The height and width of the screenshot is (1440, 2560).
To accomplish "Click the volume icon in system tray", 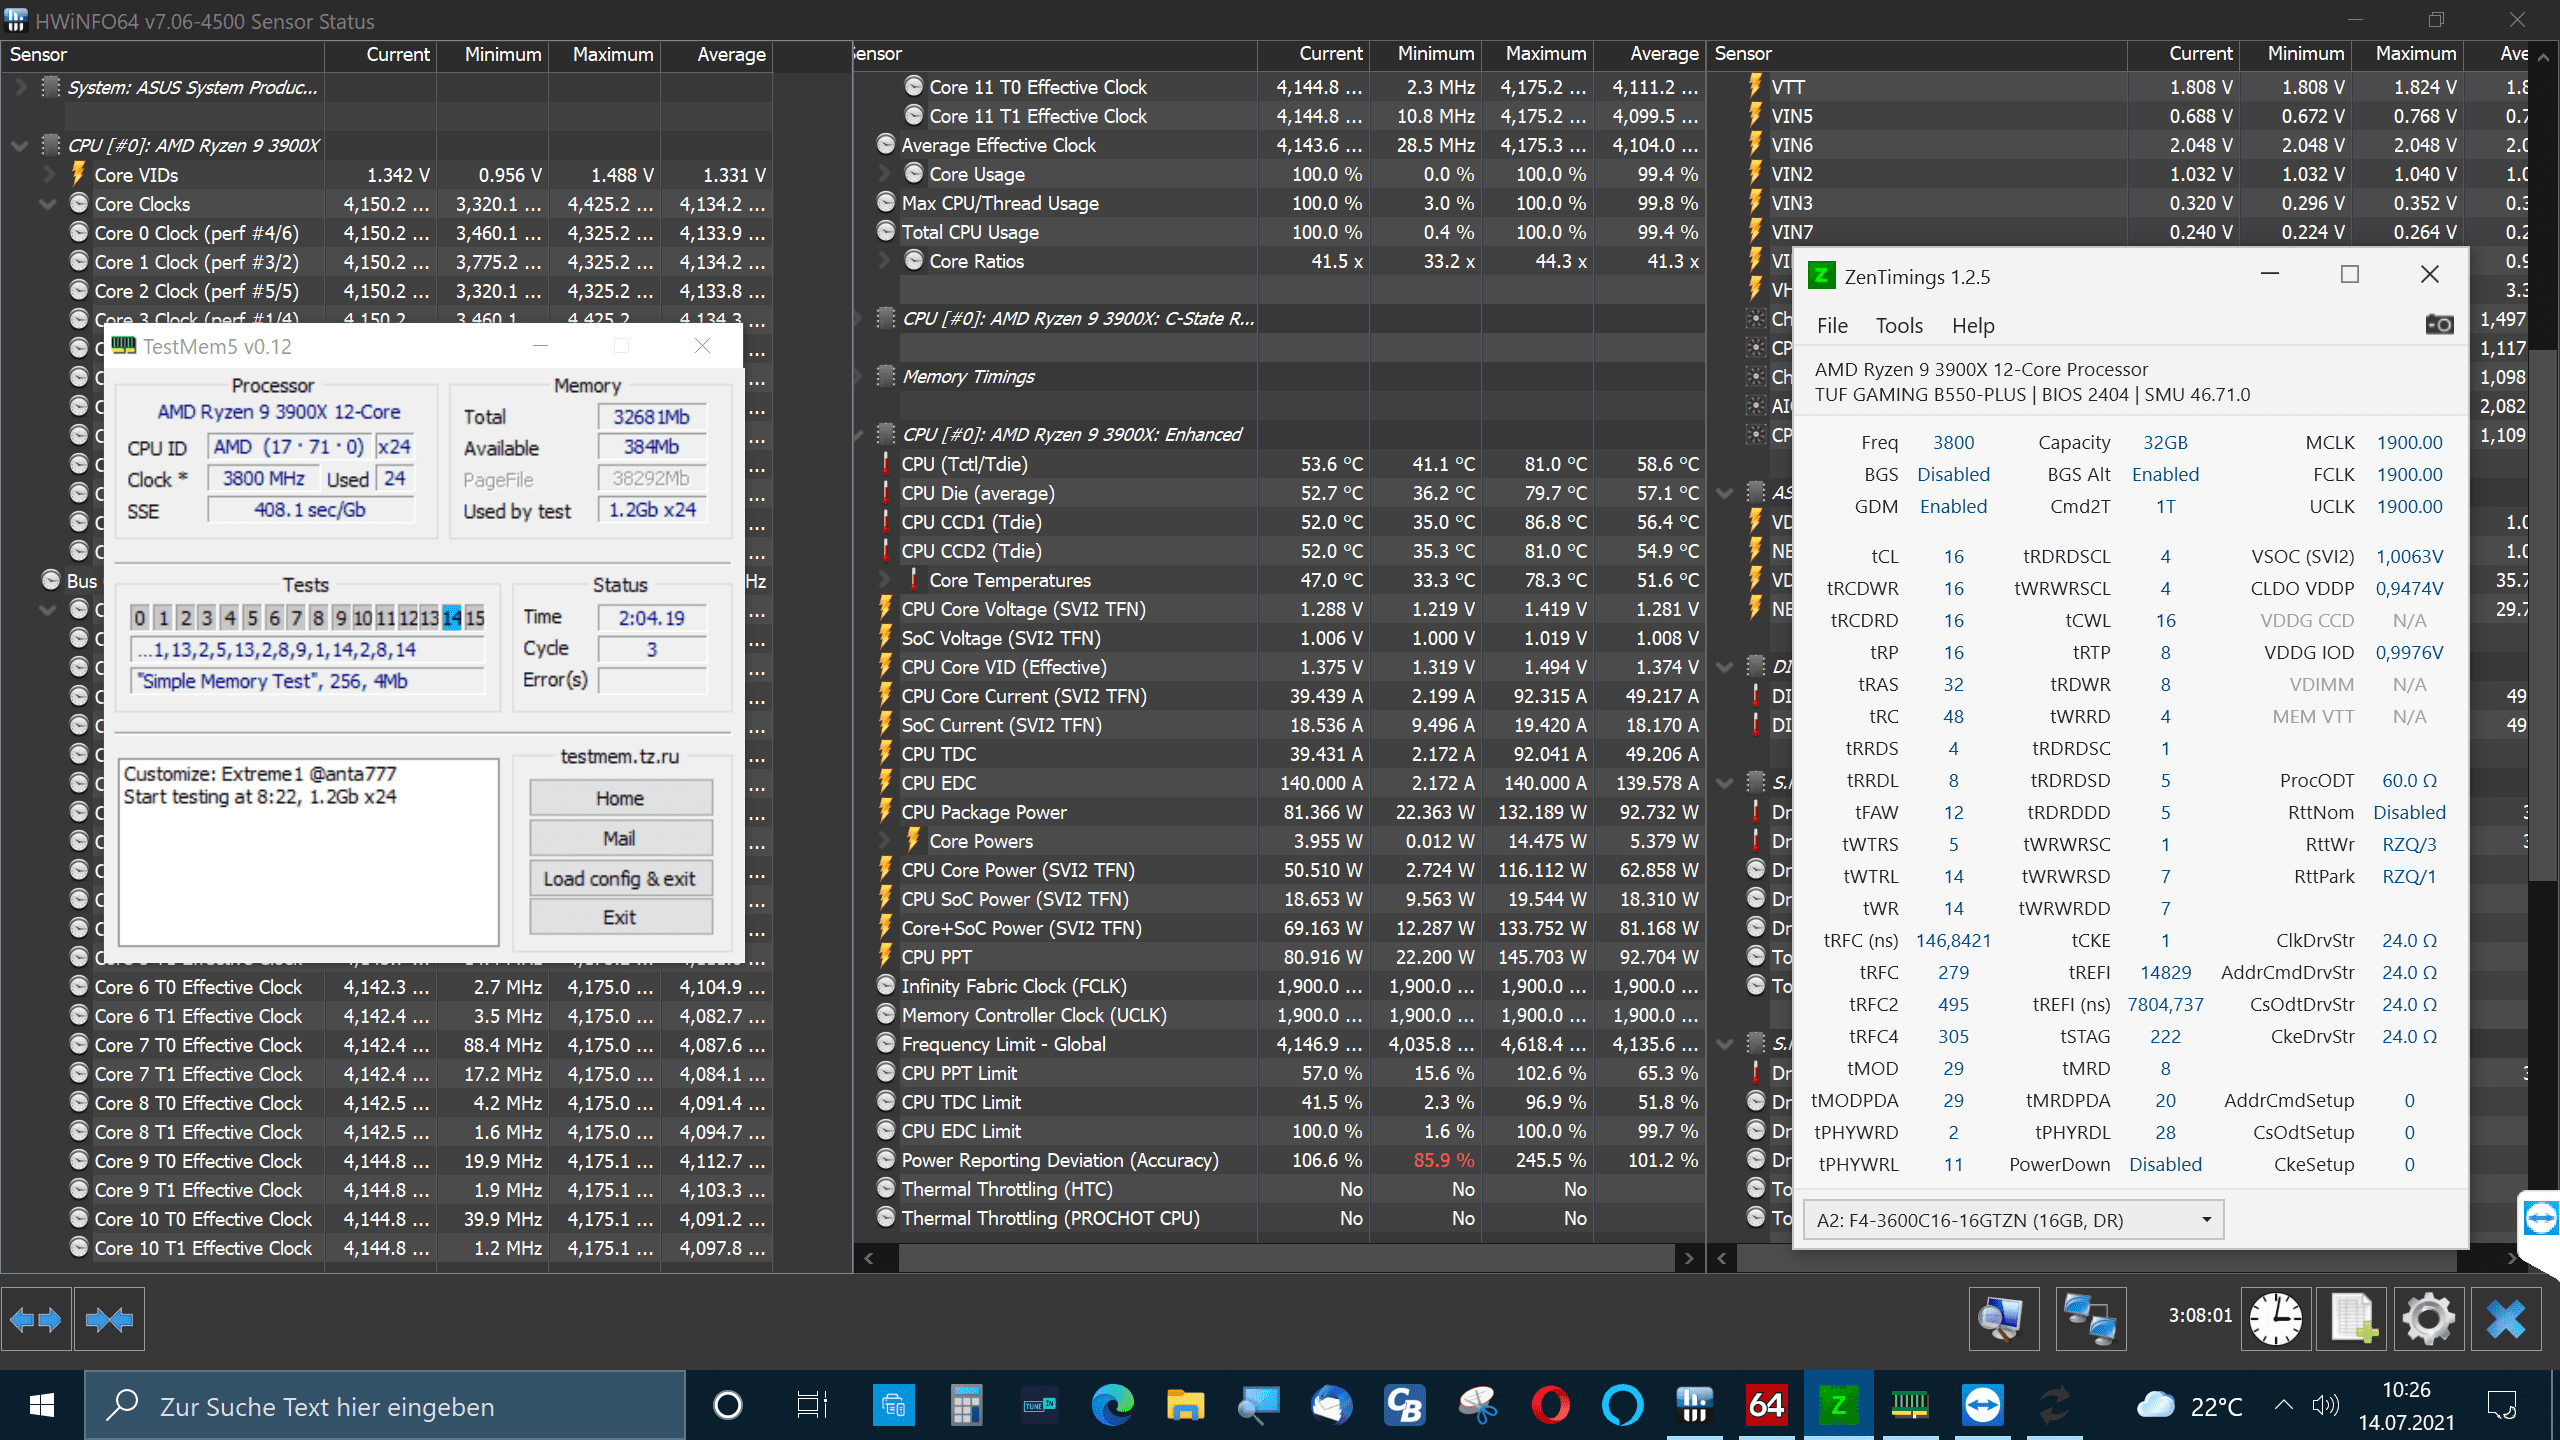I will [2326, 1405].
